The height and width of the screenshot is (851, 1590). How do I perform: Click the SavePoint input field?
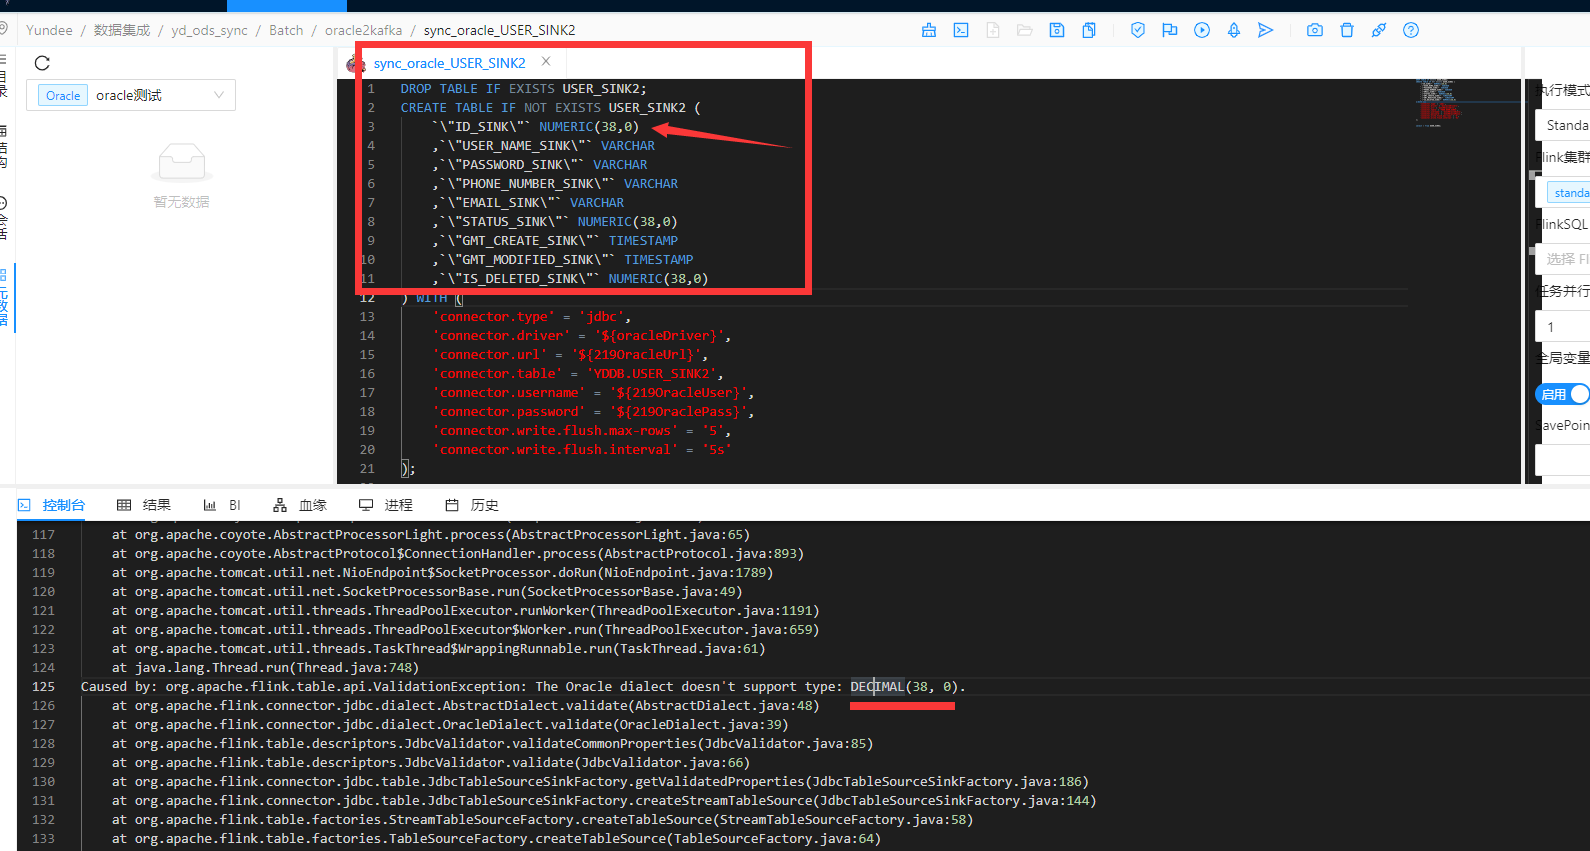coord(1563,460)
